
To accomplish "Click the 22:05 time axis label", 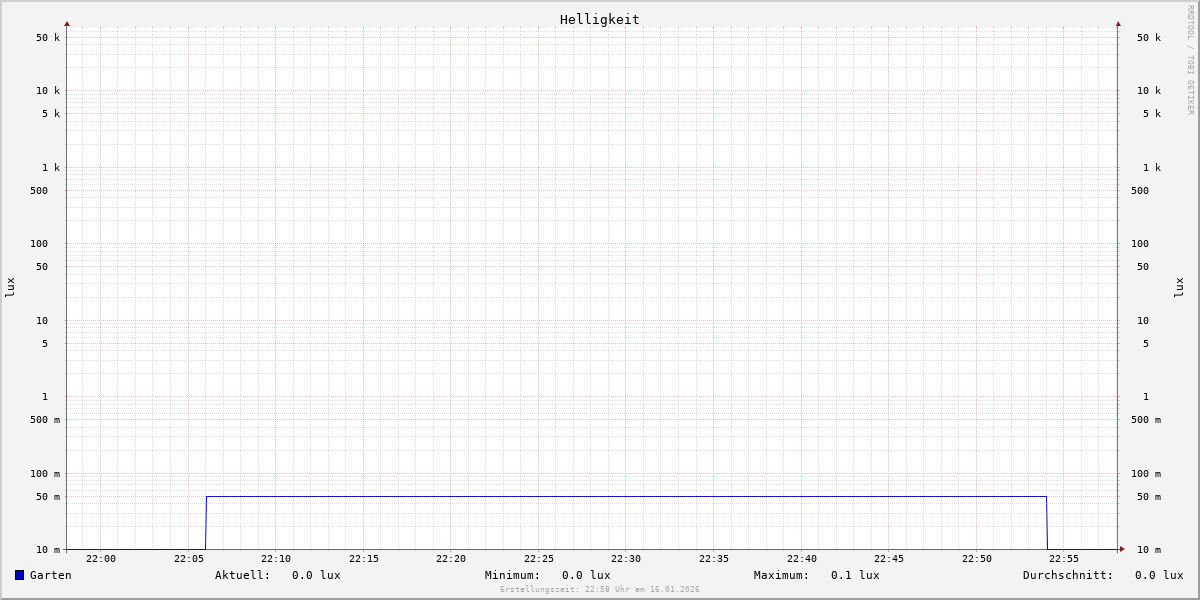I will click(x=189, y=559).
